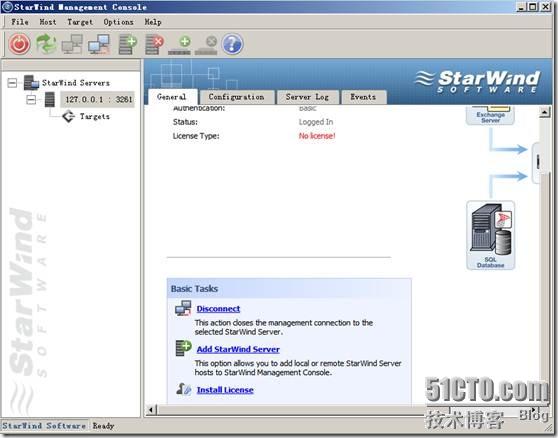Click the Add Host toolbar icon
Viewport: 558px width, 438px height.
[128, 44]
